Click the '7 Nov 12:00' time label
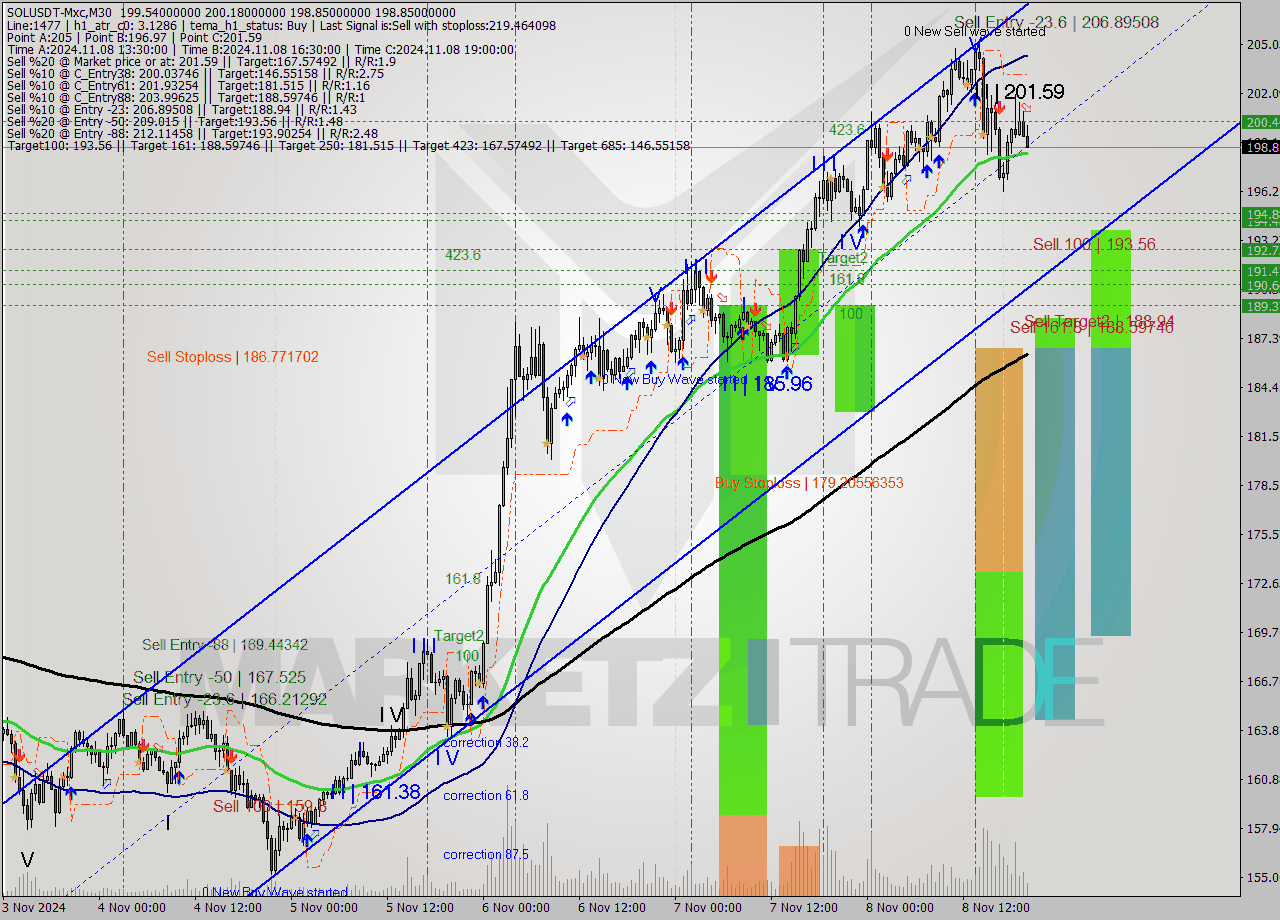The width and height of the screenshot is (1280, 920). point(803,908)
